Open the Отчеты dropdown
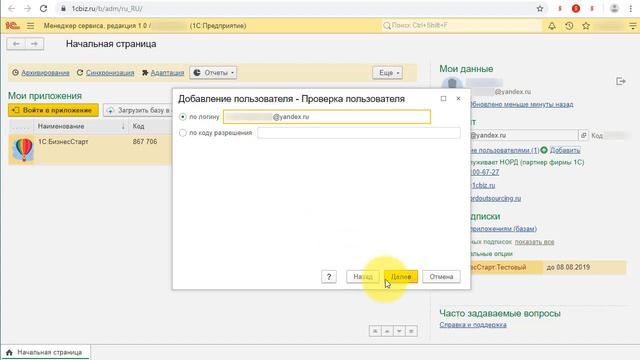Image resolution: width=640 pixels, height=360 pixels. pyautogui.click(x=213, y=73)
